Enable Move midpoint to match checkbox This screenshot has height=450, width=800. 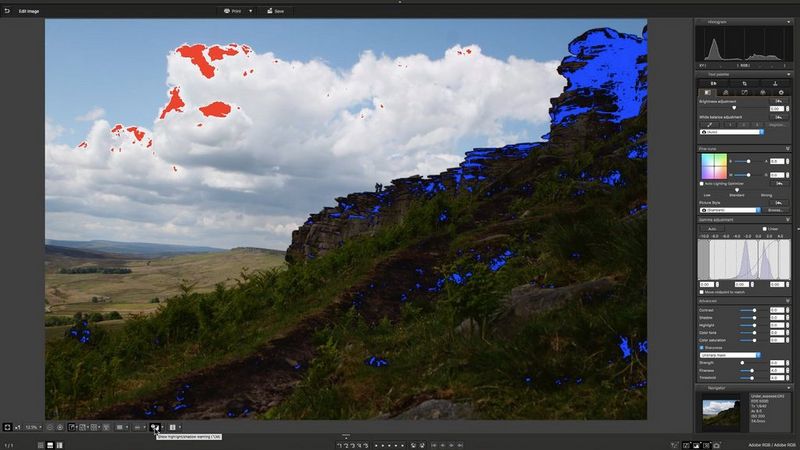(x=702, y=292)
